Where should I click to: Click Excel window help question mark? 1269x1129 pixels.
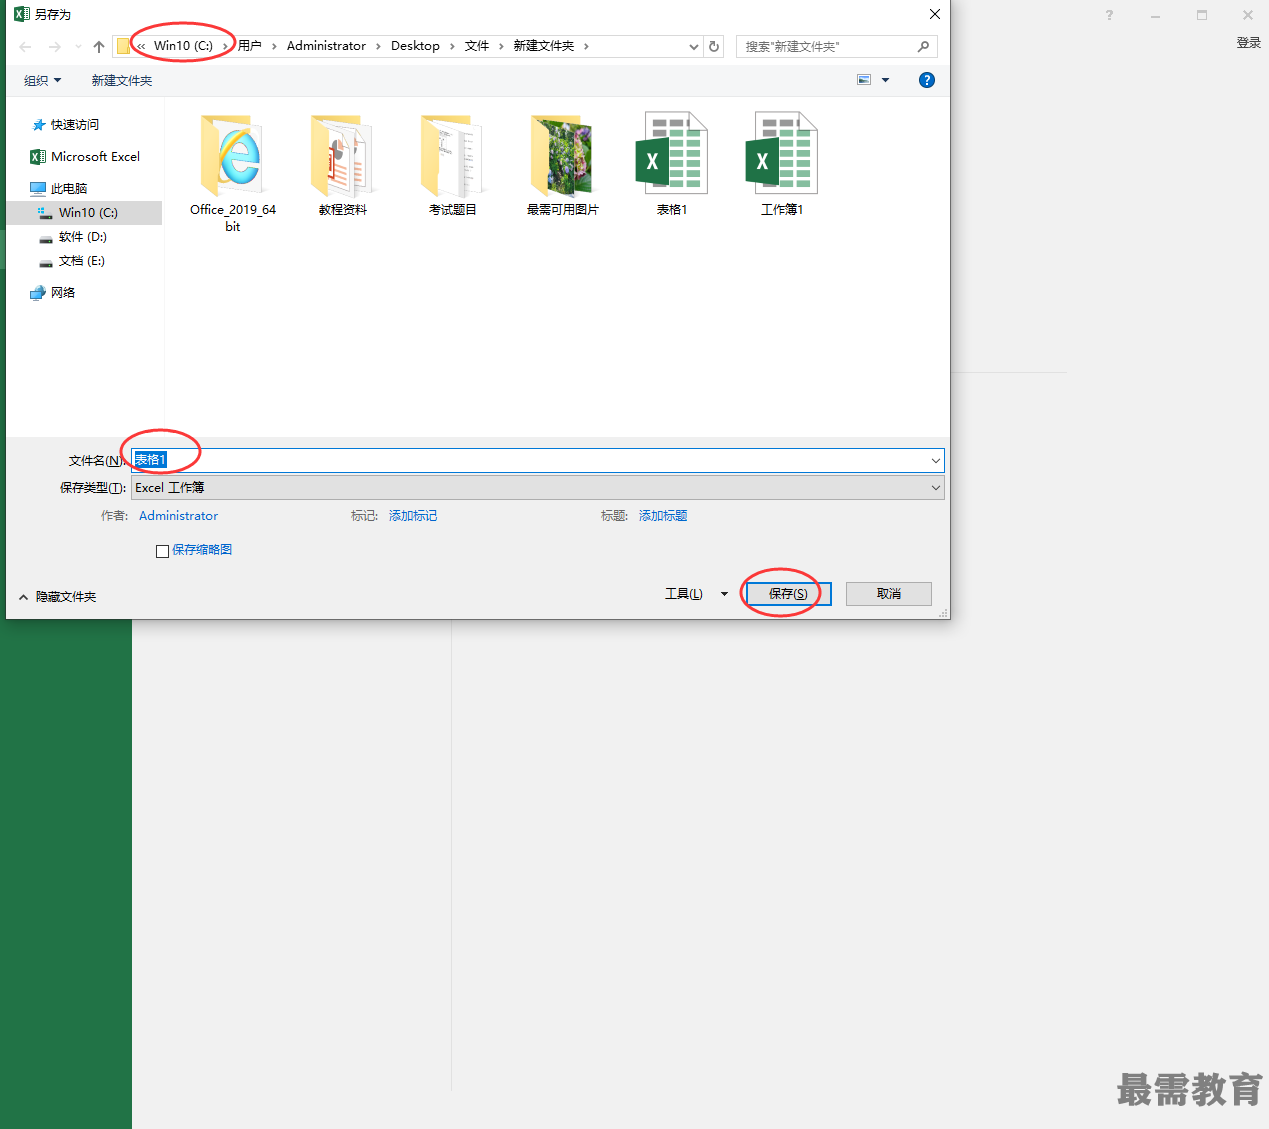pyautogui.click(x=1109, y=15)
